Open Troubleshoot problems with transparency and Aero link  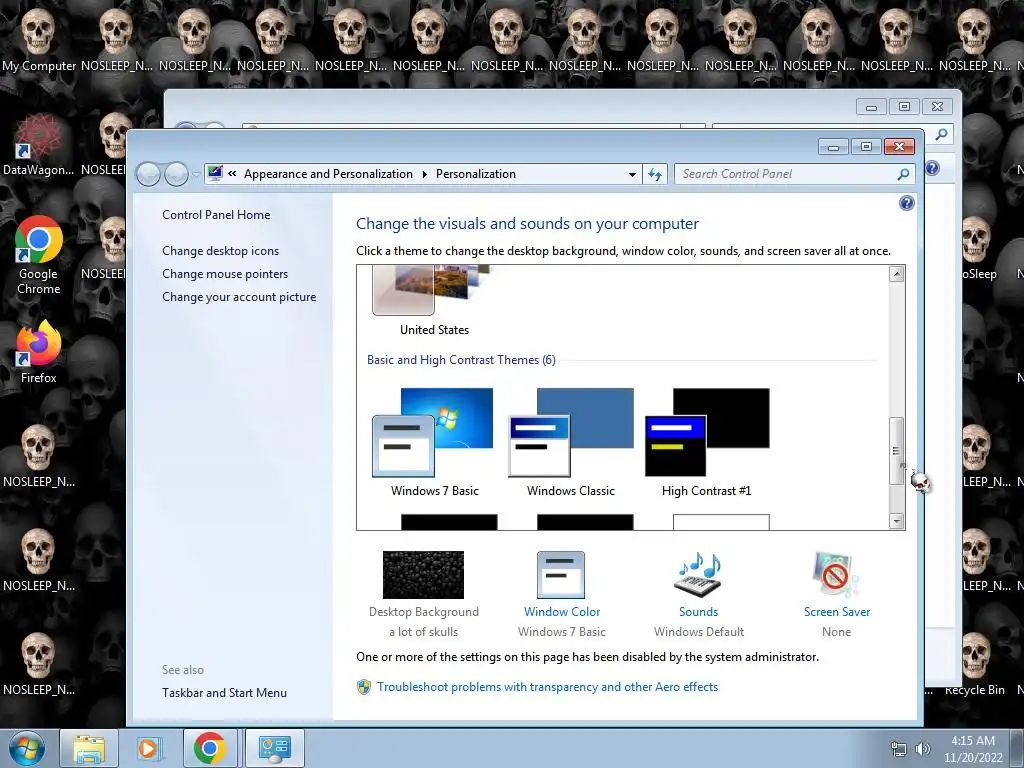[x=547, y=687]
